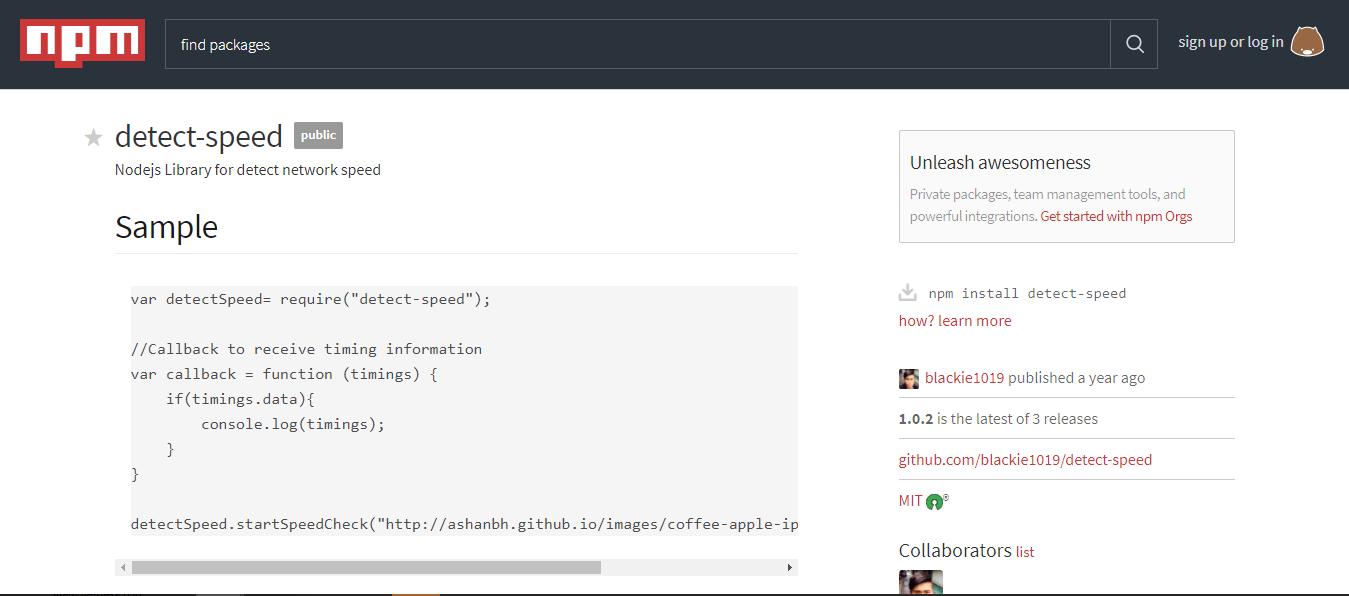Click the horizontal scrollbar thumb under code
Viewport: 1349px width, 596px height.
pyautogui.click(x=366, y=567)
